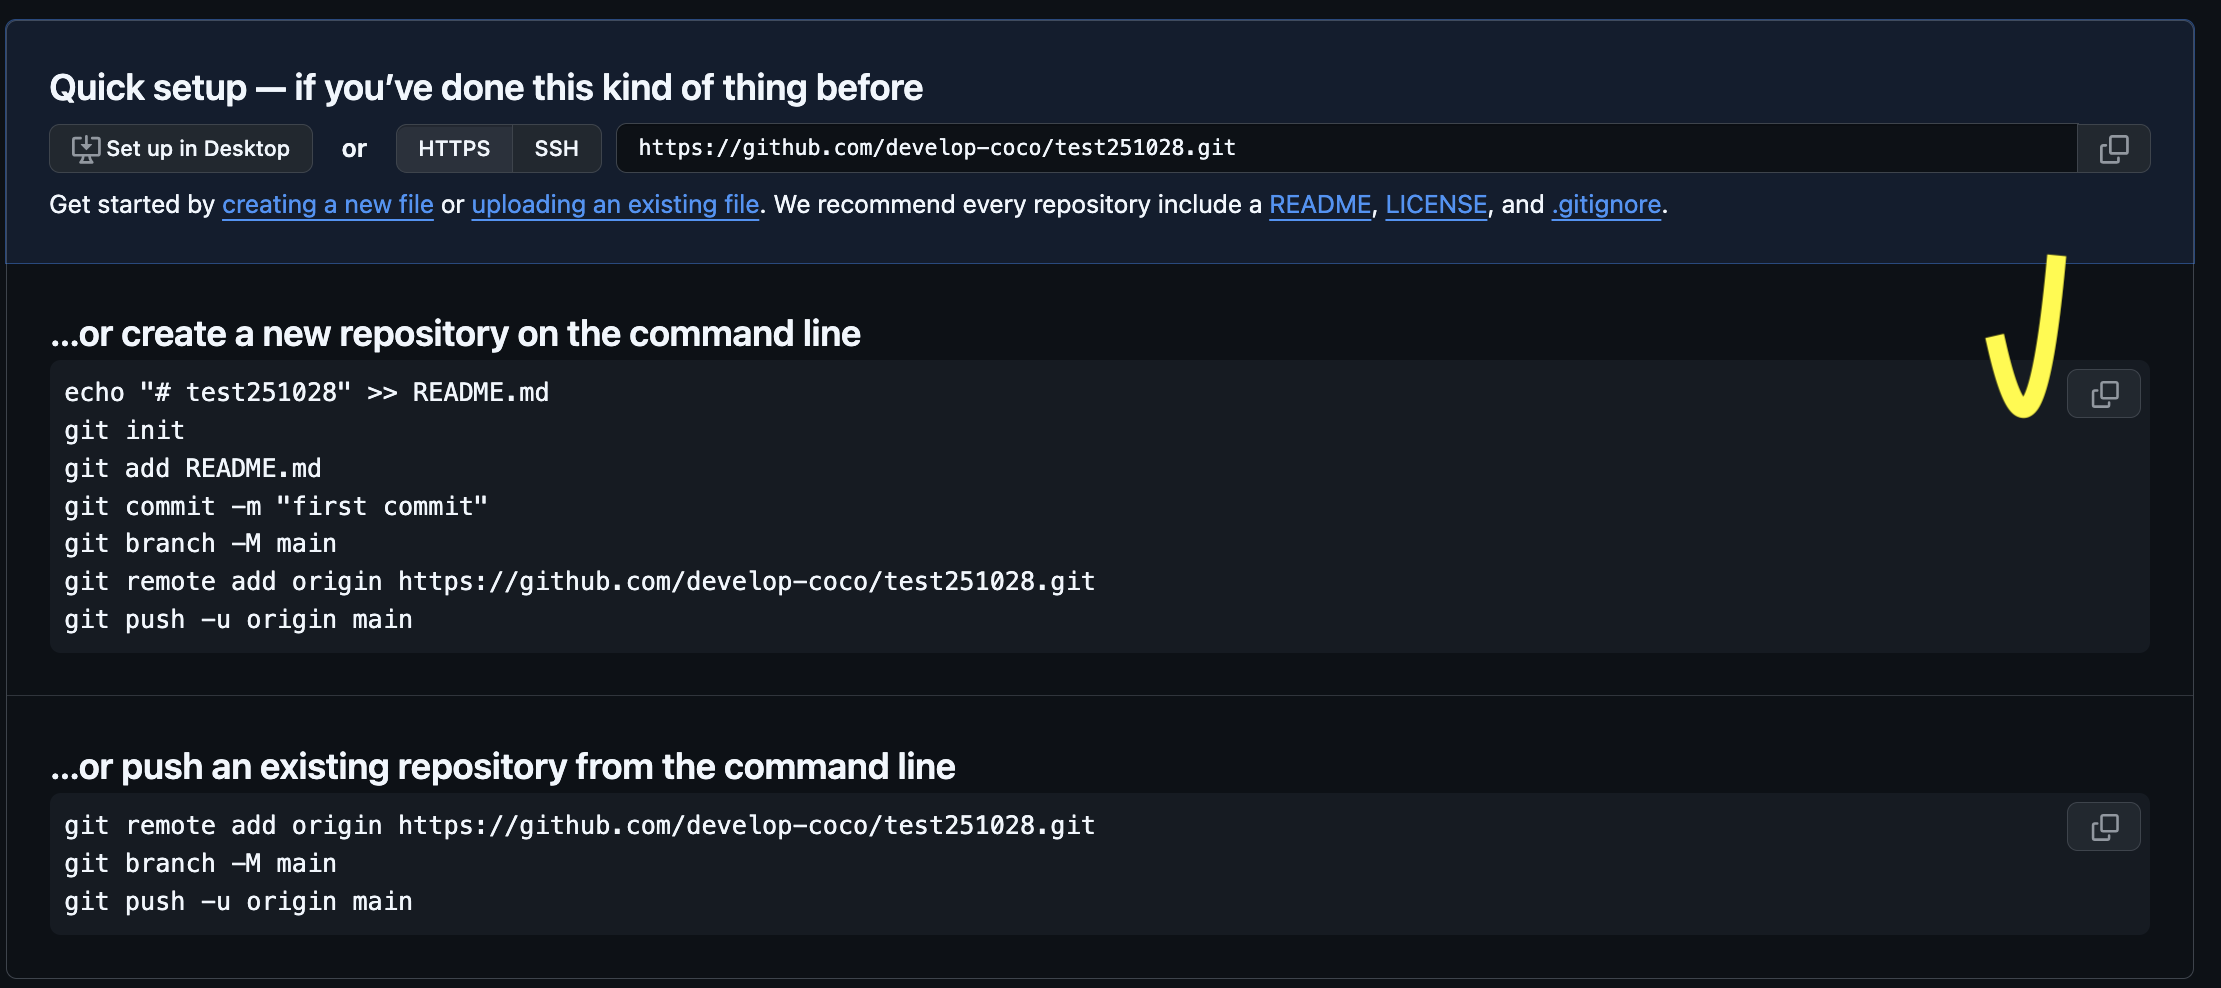Click the overlapping-squares copy icon near the URL
Image resolution: width=2221 pixels, height=988 pixels.
(2113, 148)
